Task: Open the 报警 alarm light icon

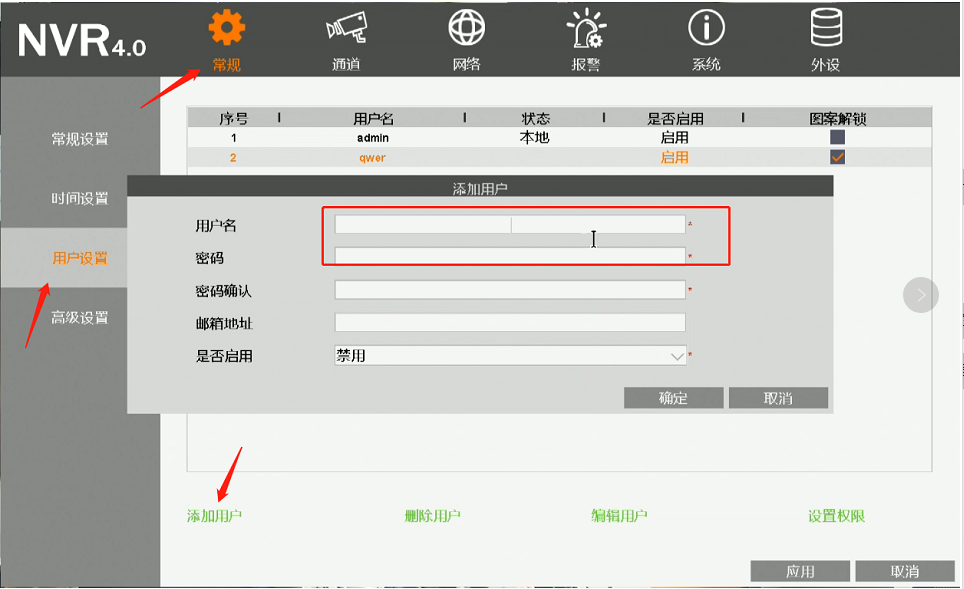Action: click(x=586, y=28)
